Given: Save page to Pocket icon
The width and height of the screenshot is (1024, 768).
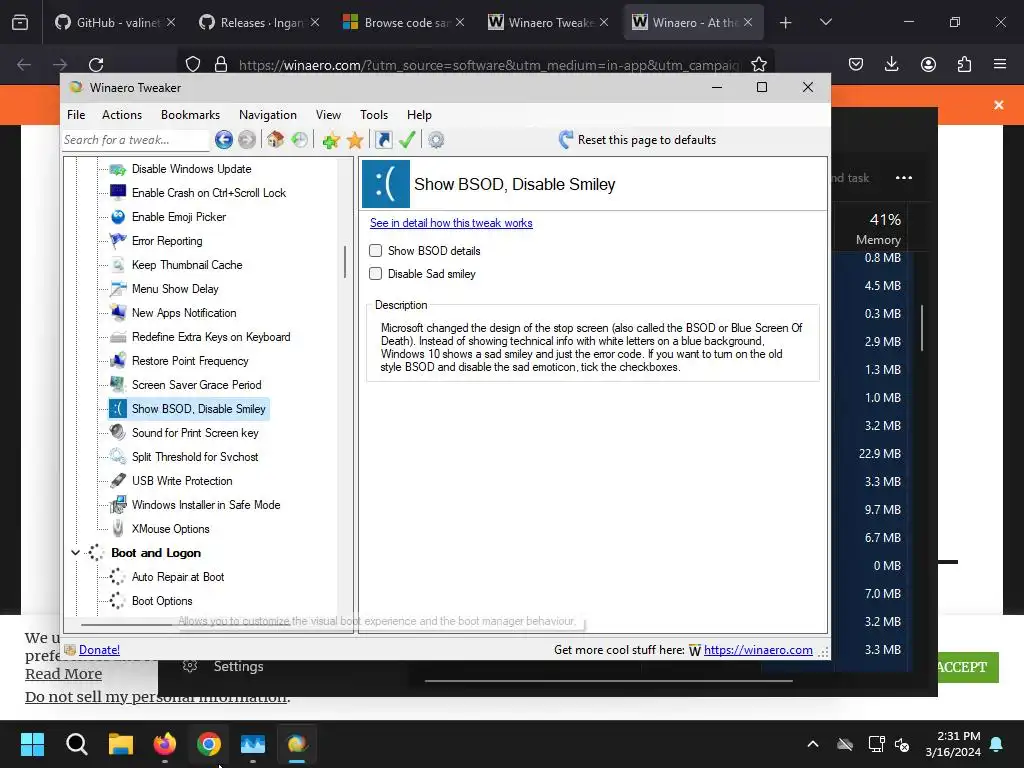Looking at the screenshot, I should point(856,64).
